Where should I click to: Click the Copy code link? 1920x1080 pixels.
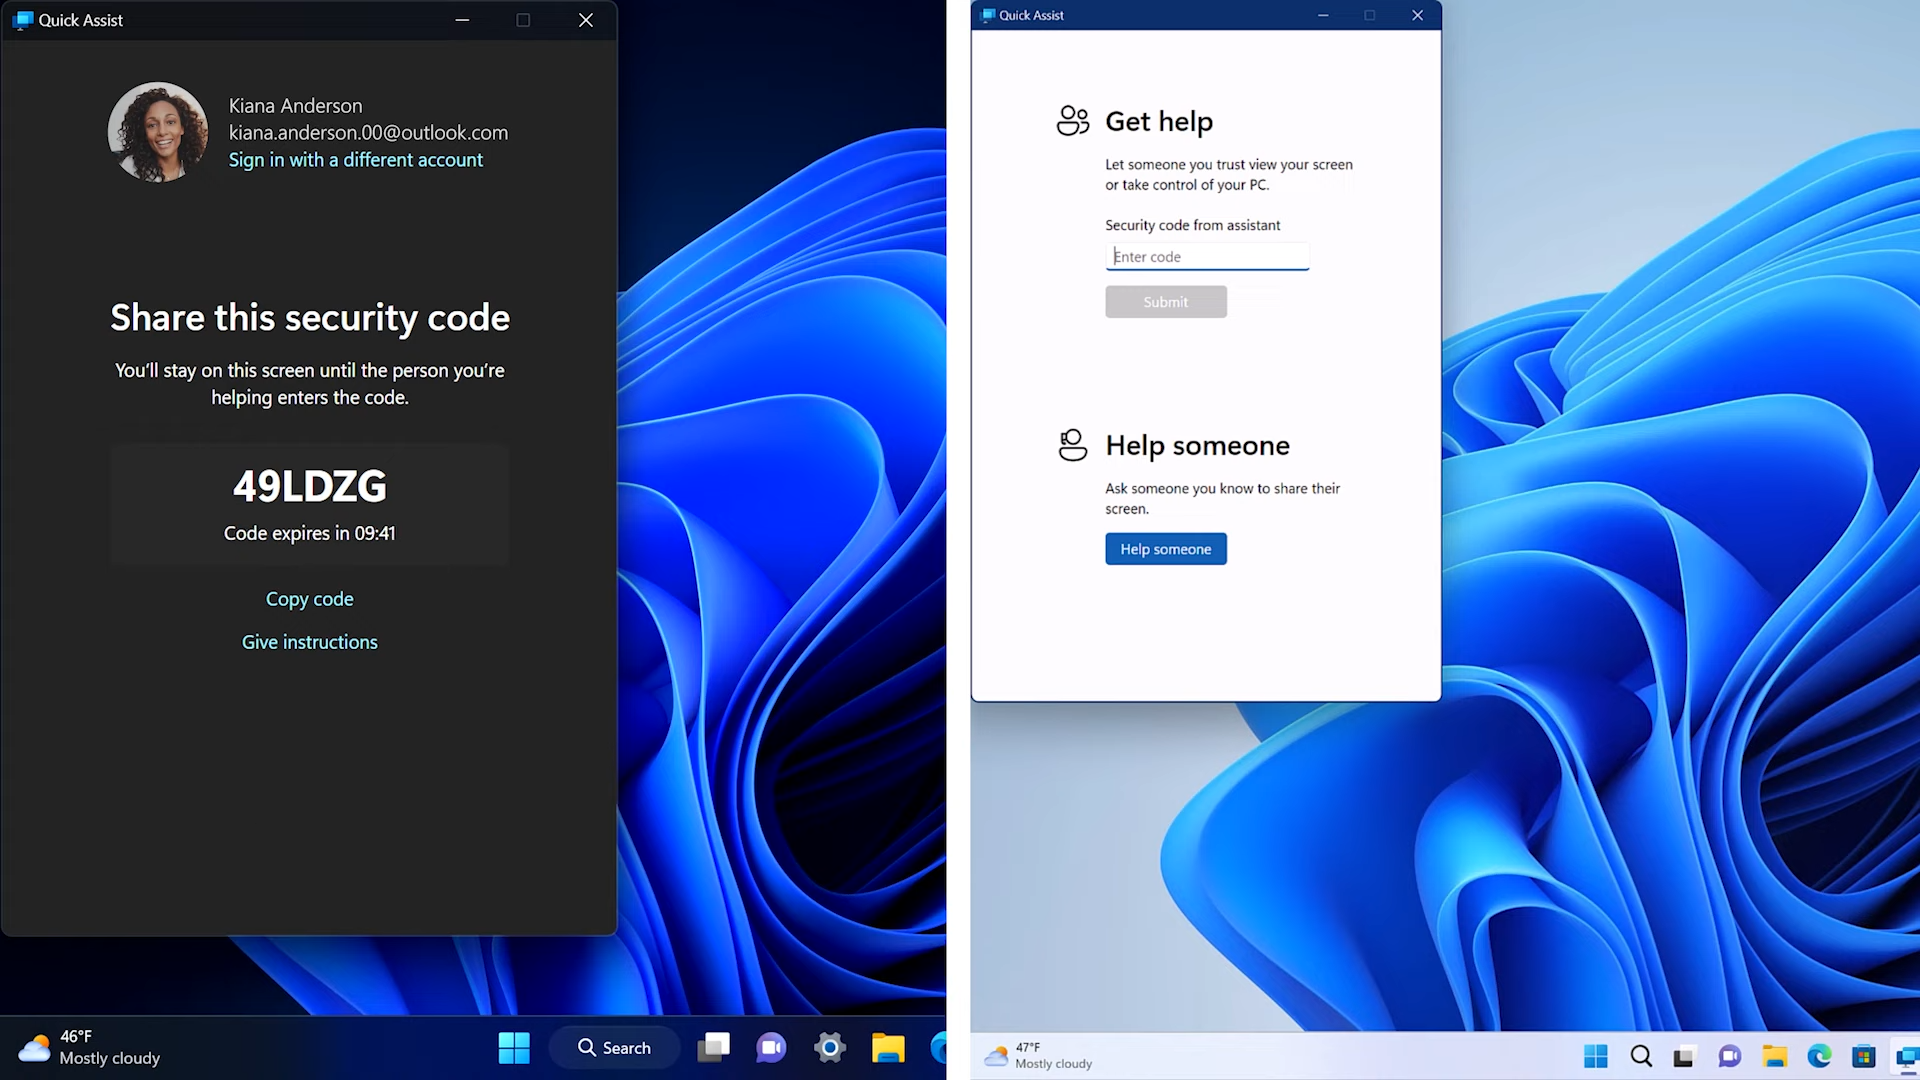(309, 599)
